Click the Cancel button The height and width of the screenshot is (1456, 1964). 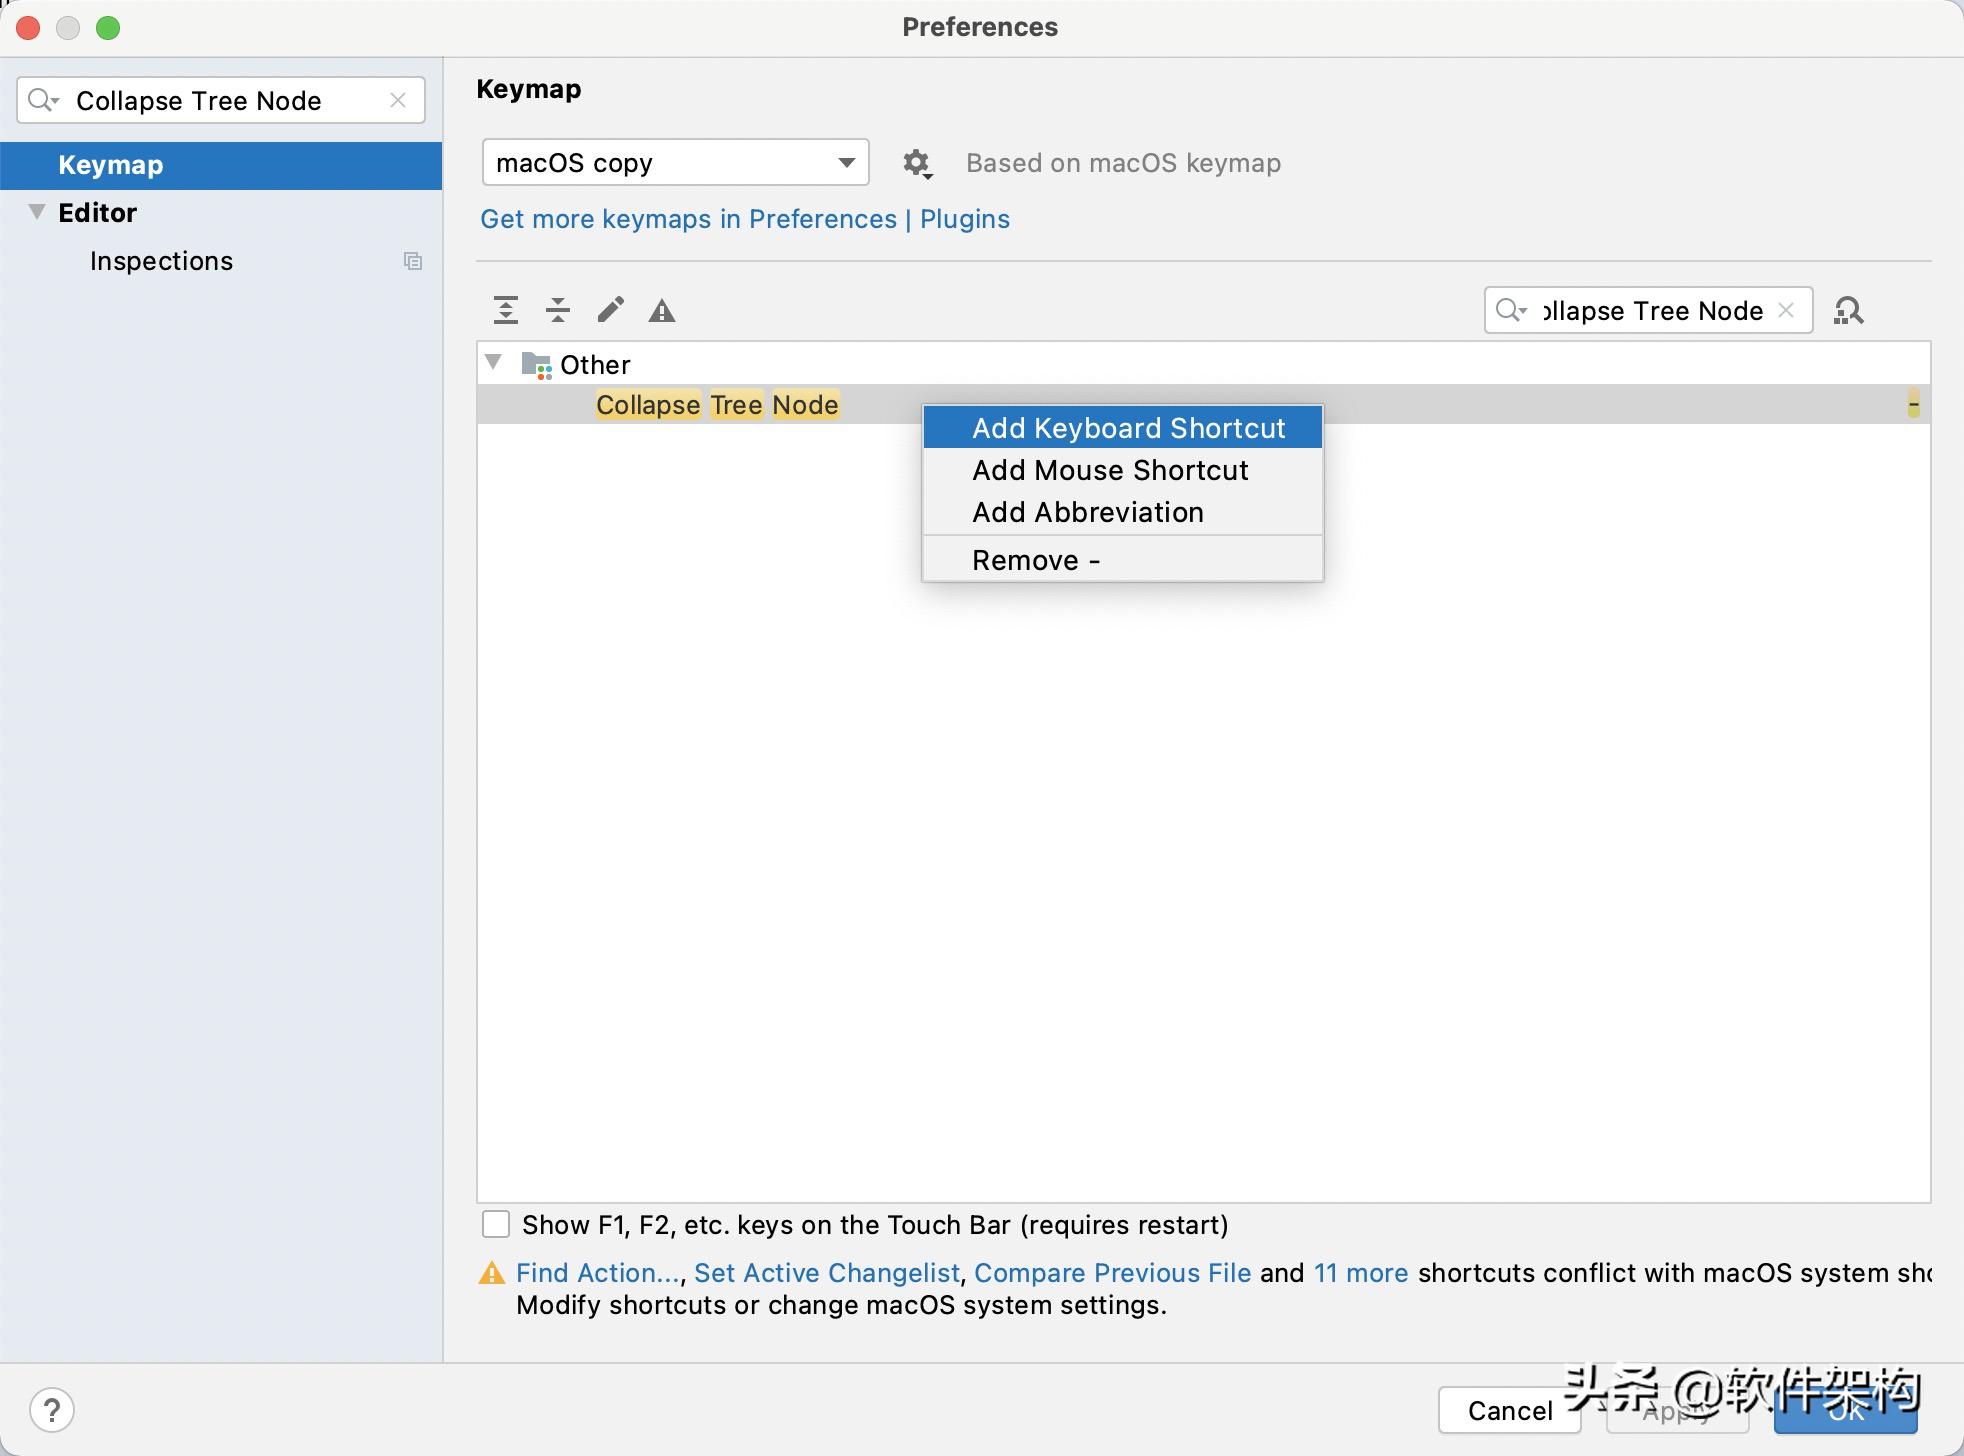[x=1508, y=1410]
